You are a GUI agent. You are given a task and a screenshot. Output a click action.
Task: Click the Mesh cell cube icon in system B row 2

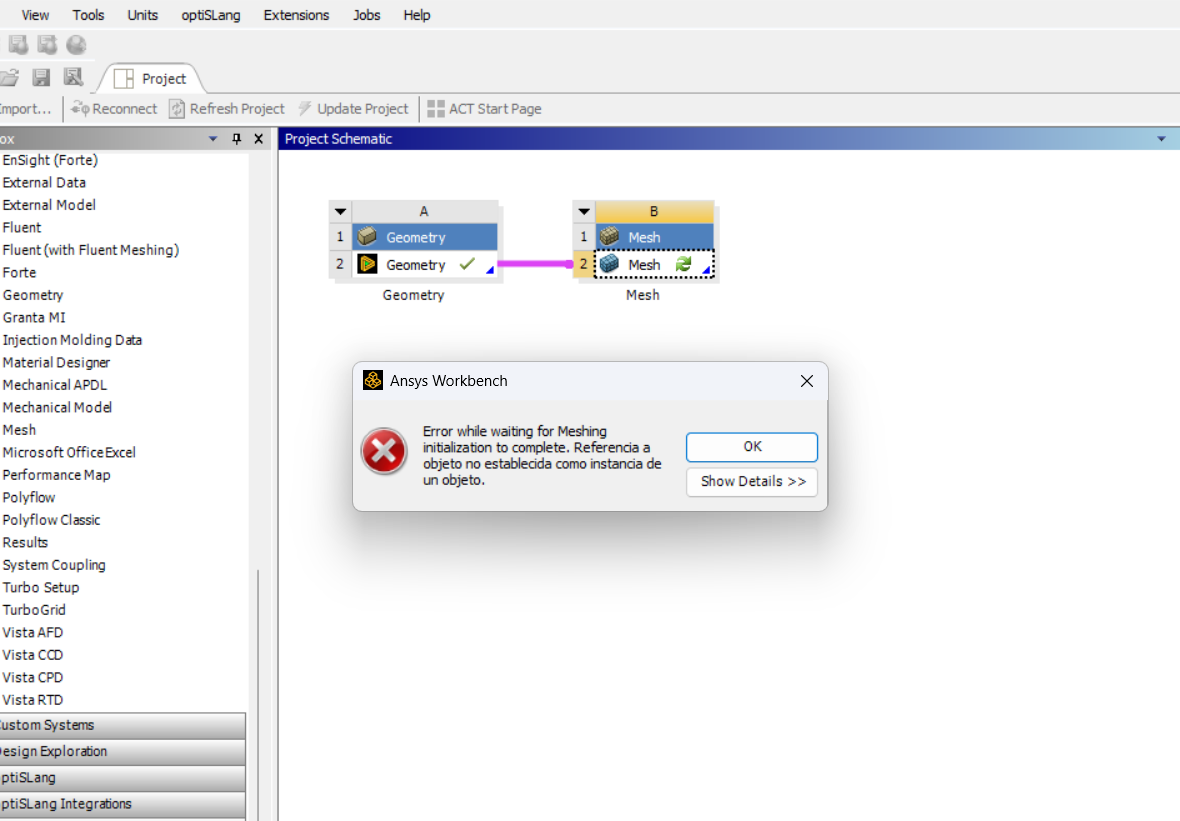[610, 264]
